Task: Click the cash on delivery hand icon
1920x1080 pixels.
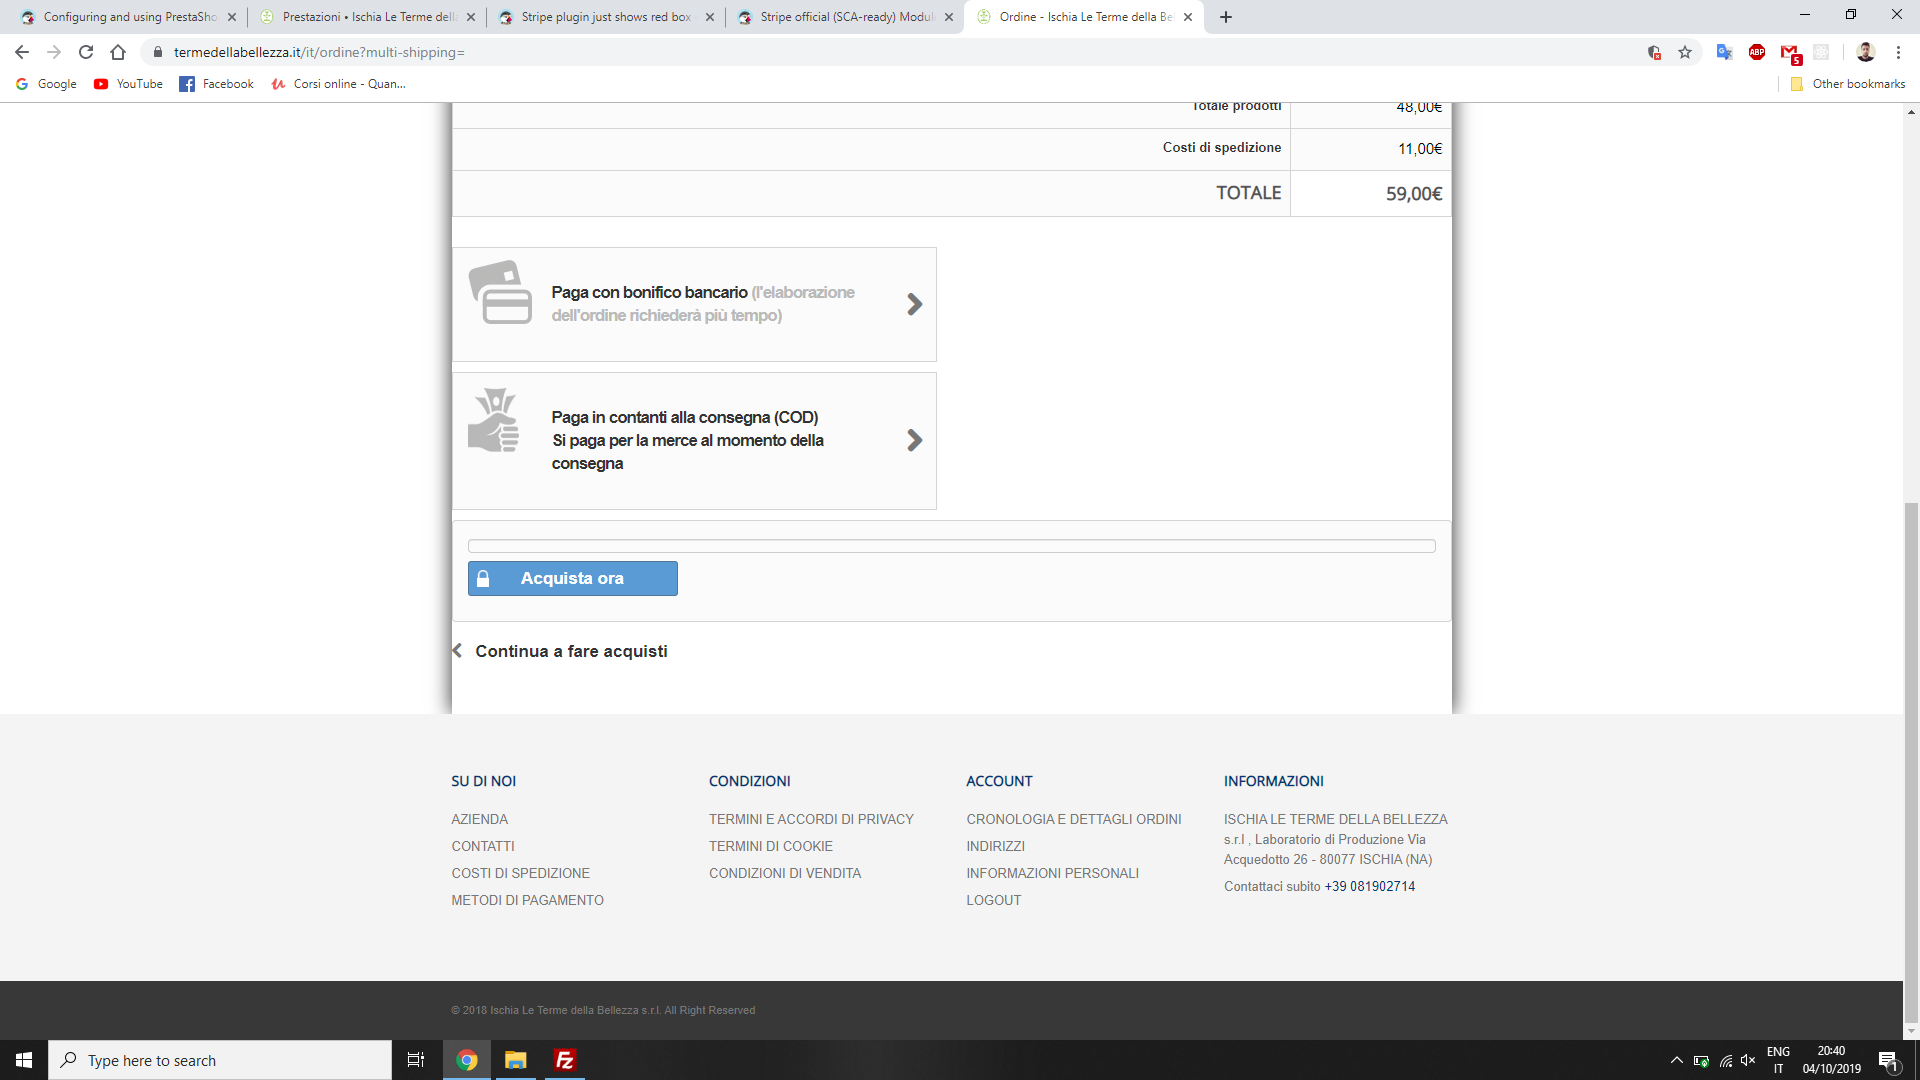Action: click(494, 420)
